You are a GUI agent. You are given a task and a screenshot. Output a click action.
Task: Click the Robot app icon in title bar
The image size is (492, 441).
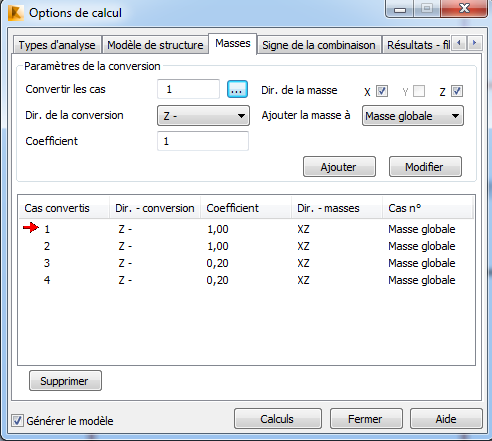(15, 13)
